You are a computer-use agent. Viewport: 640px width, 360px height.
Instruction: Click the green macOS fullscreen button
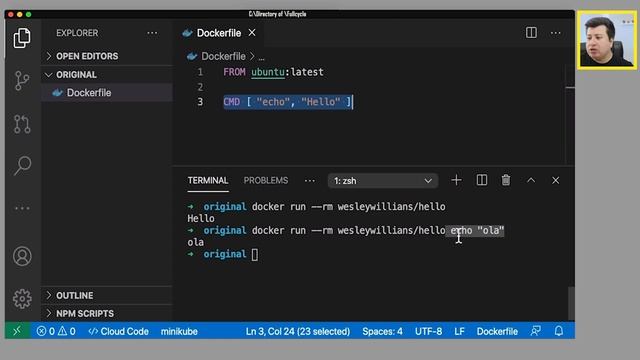29,14
